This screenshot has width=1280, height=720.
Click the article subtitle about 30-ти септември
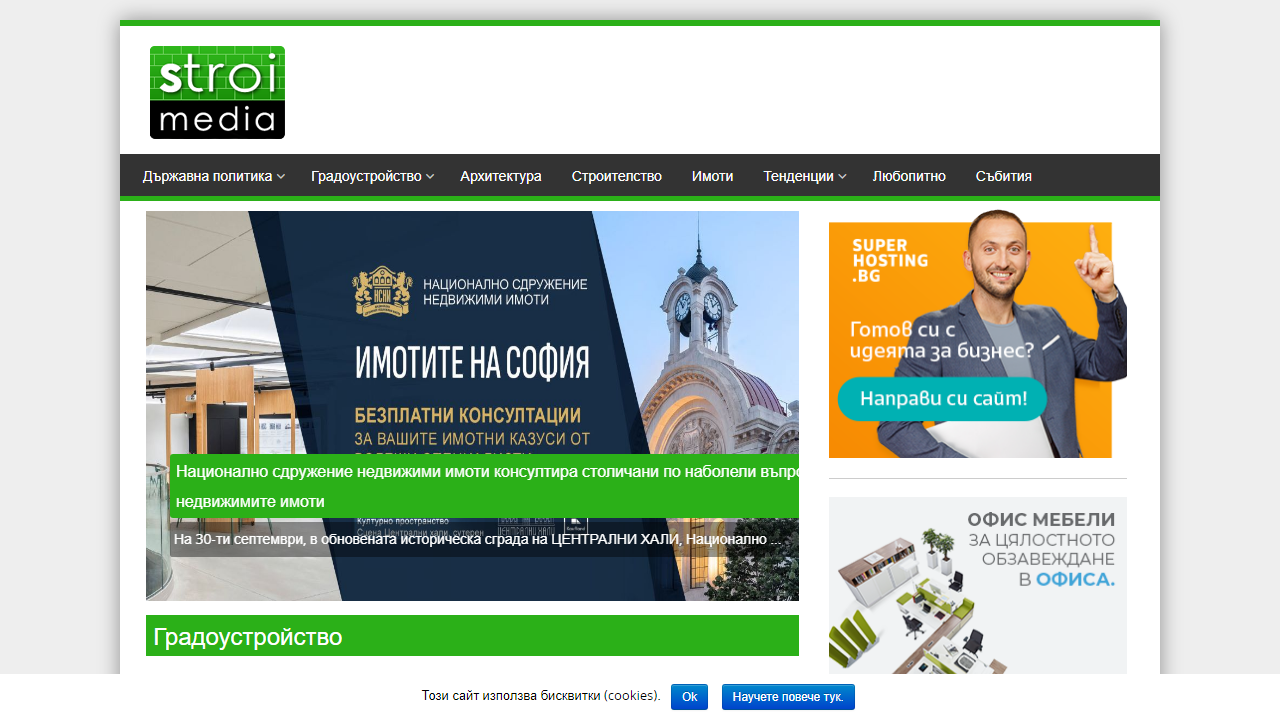(x=470, y=539)
